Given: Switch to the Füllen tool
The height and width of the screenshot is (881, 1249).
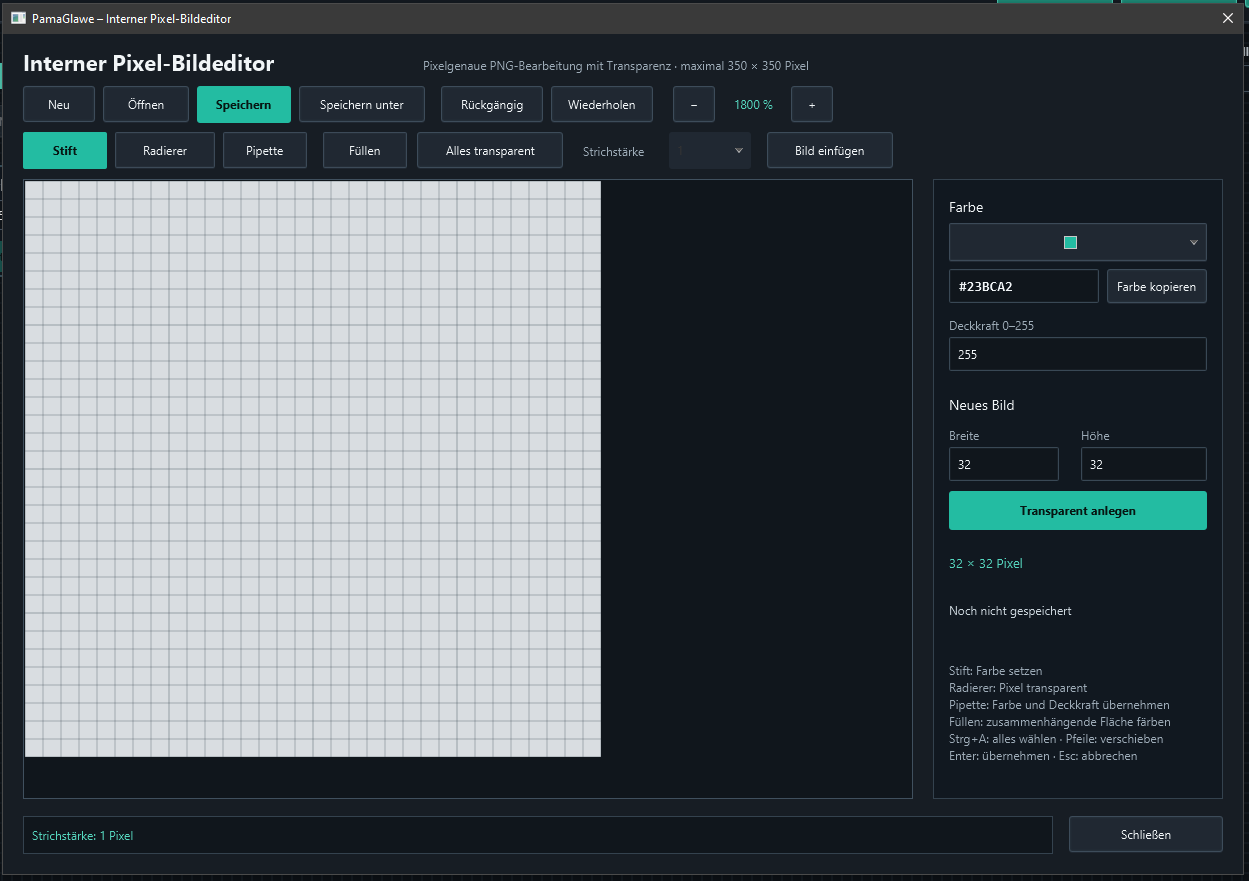Looking at the screenshot, I should [x=365, y=151].
